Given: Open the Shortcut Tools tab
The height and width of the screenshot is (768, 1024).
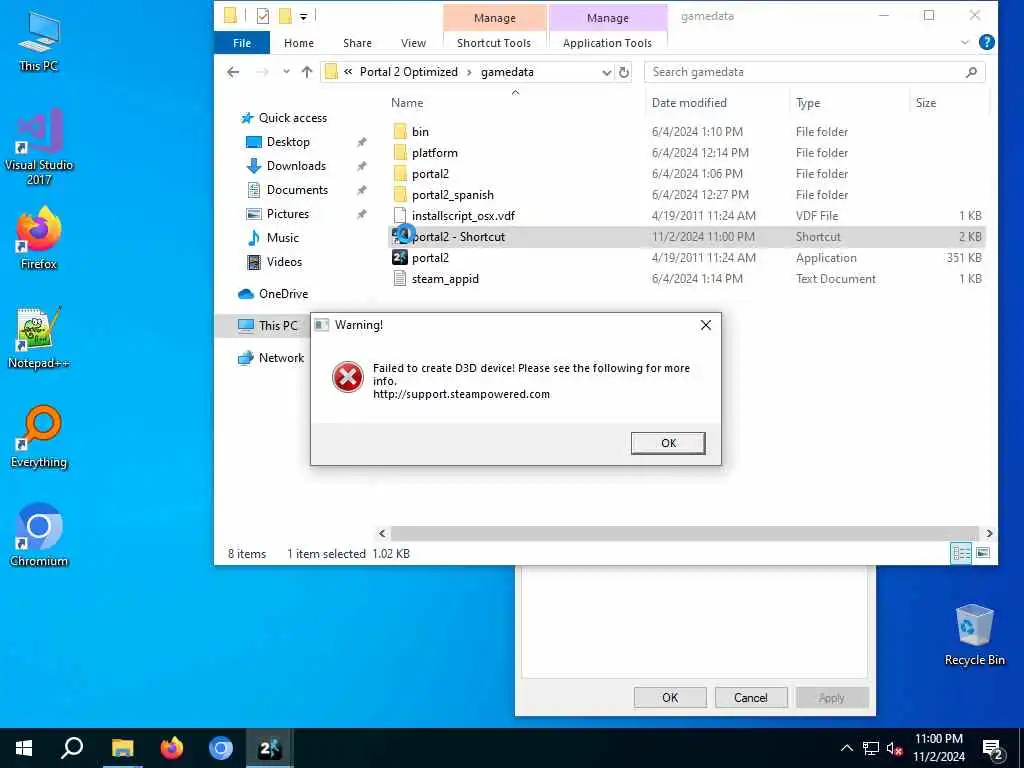Looking at the screenshot, I should click(x=494, y=43).
